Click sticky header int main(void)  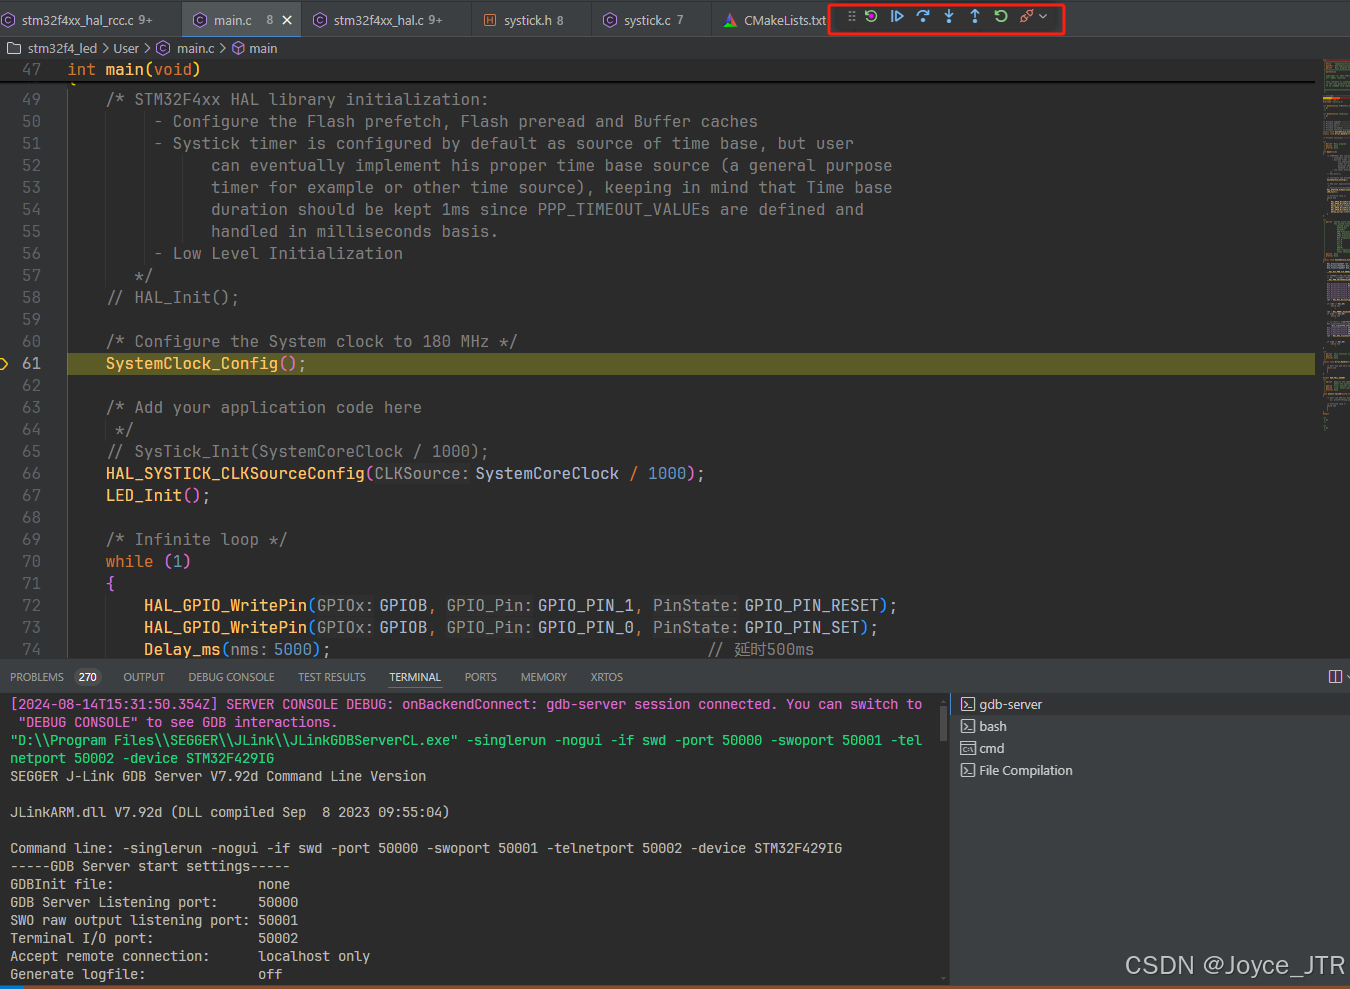[x=134, y=69]
